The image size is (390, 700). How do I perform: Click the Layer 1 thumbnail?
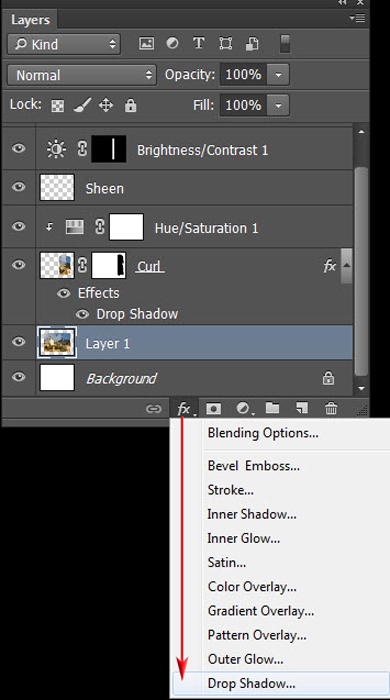point(57,342)
